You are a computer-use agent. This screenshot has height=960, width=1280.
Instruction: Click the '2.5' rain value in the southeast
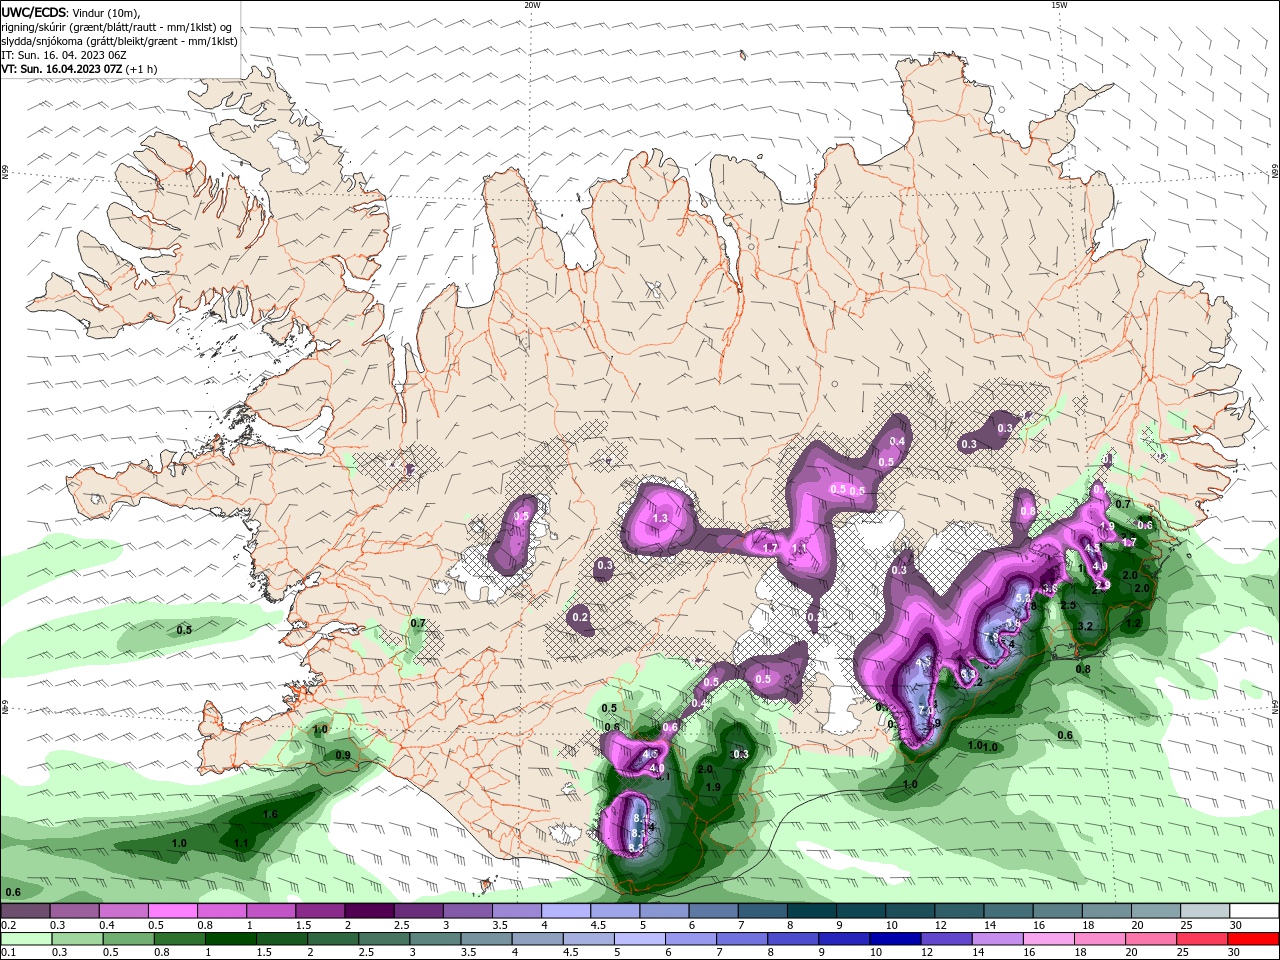pos(1068,605)
